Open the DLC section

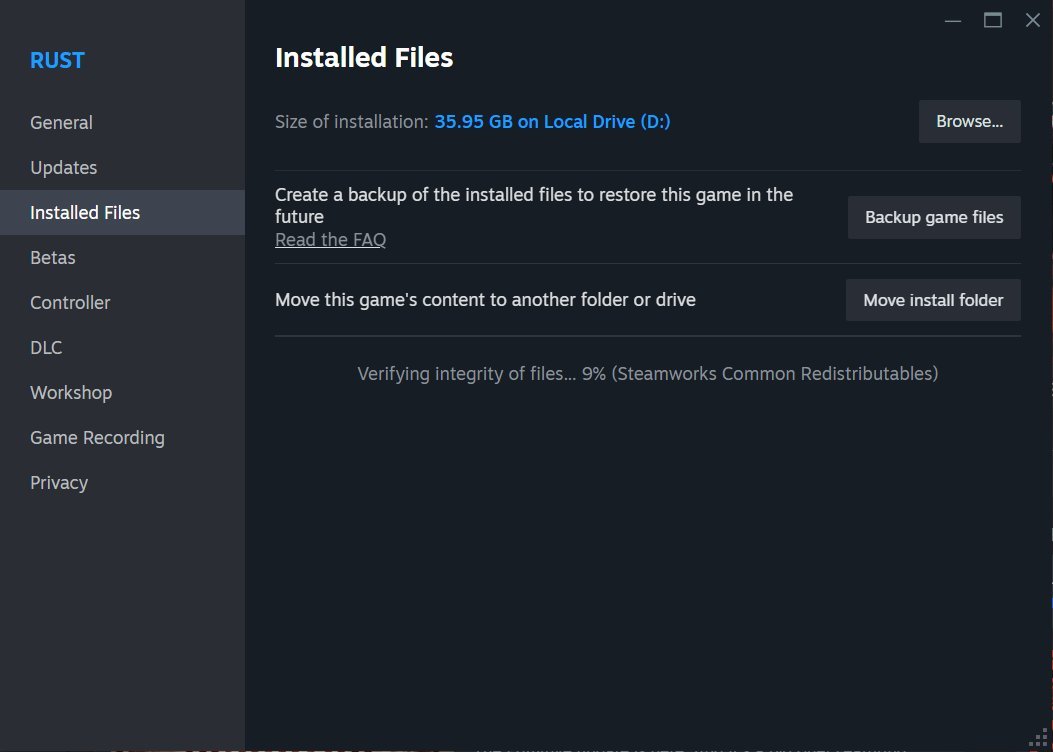click(x=46, y=347)
